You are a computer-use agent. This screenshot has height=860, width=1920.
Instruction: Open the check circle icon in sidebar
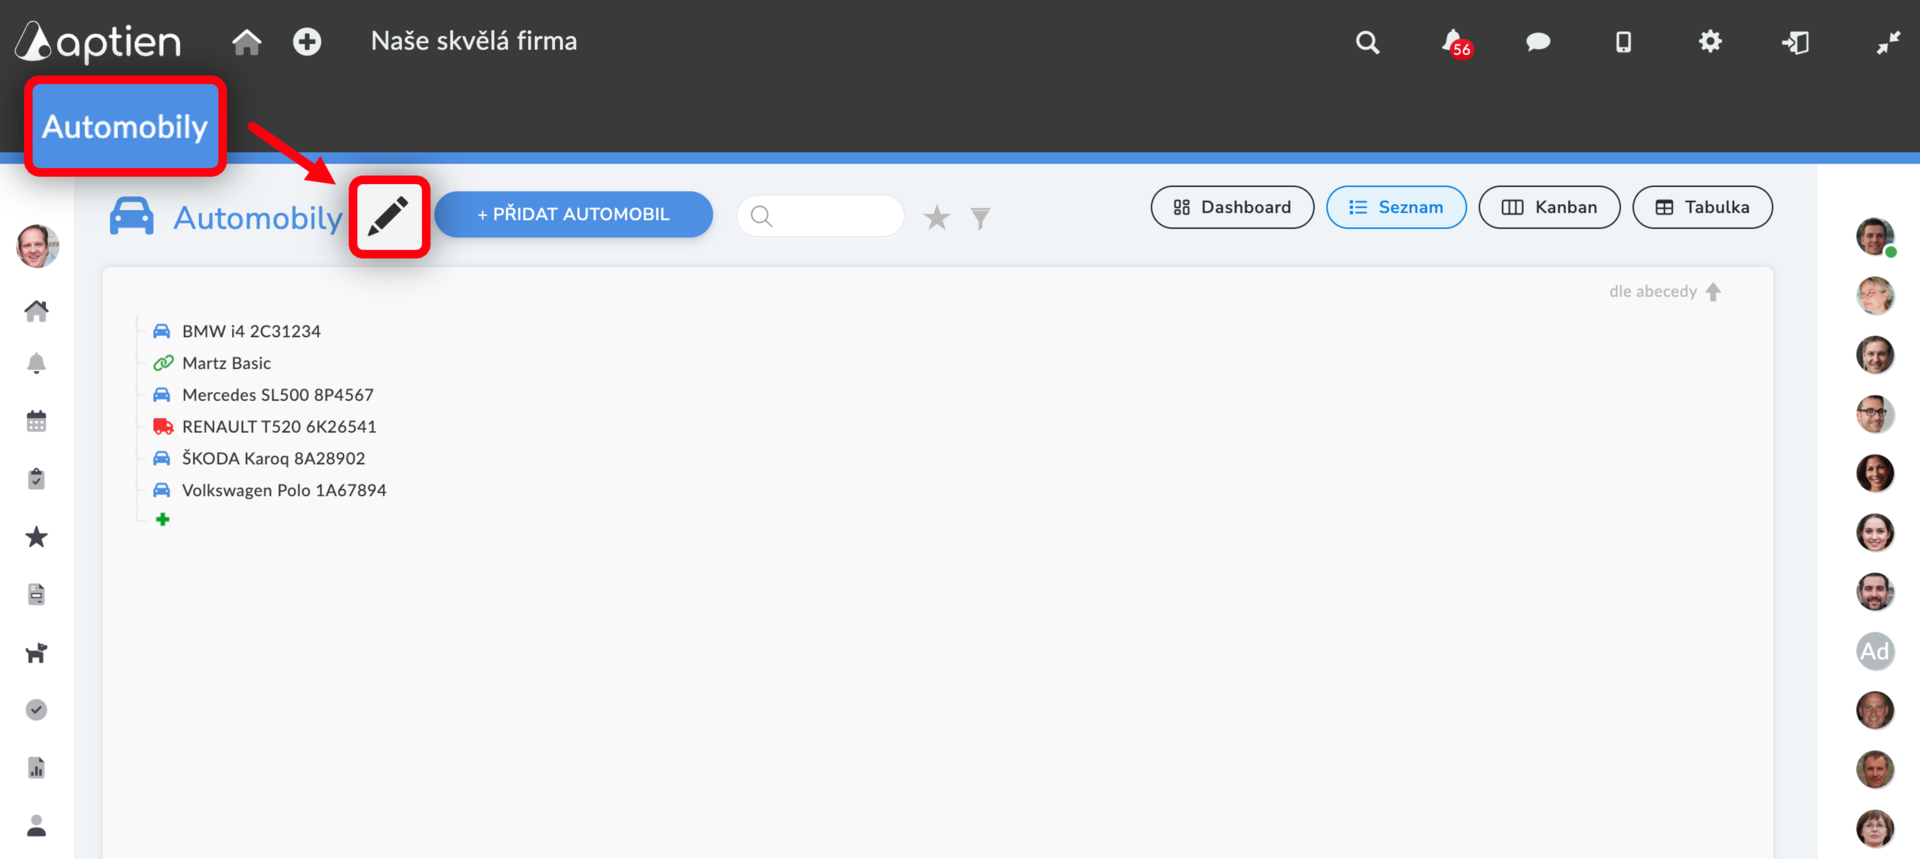[36, 710]
